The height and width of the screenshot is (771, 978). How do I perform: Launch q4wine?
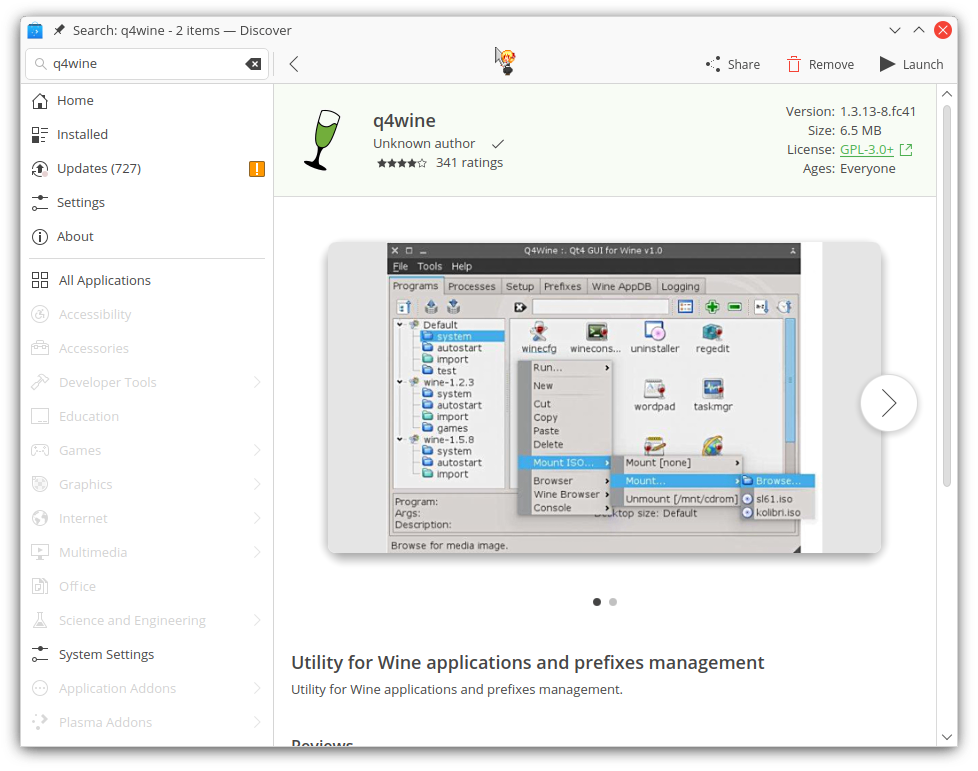point(911,64)
